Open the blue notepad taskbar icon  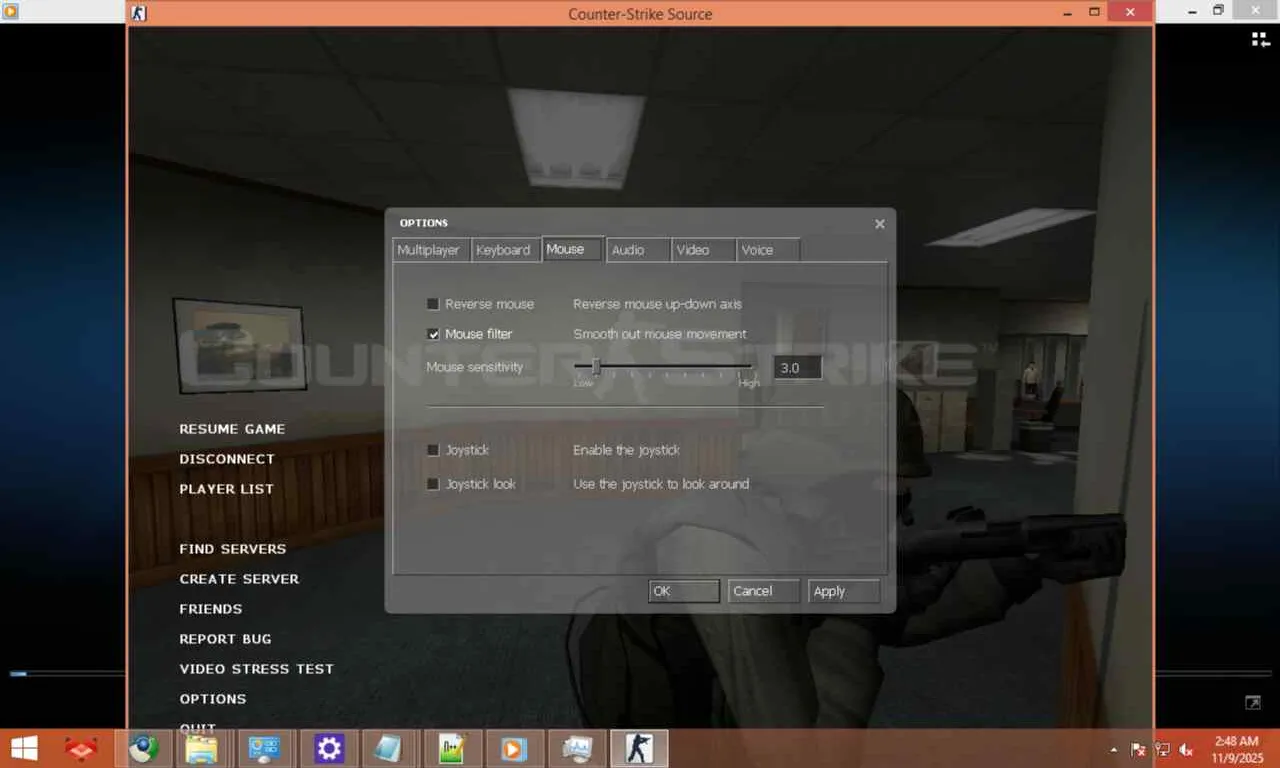point(387,748)
